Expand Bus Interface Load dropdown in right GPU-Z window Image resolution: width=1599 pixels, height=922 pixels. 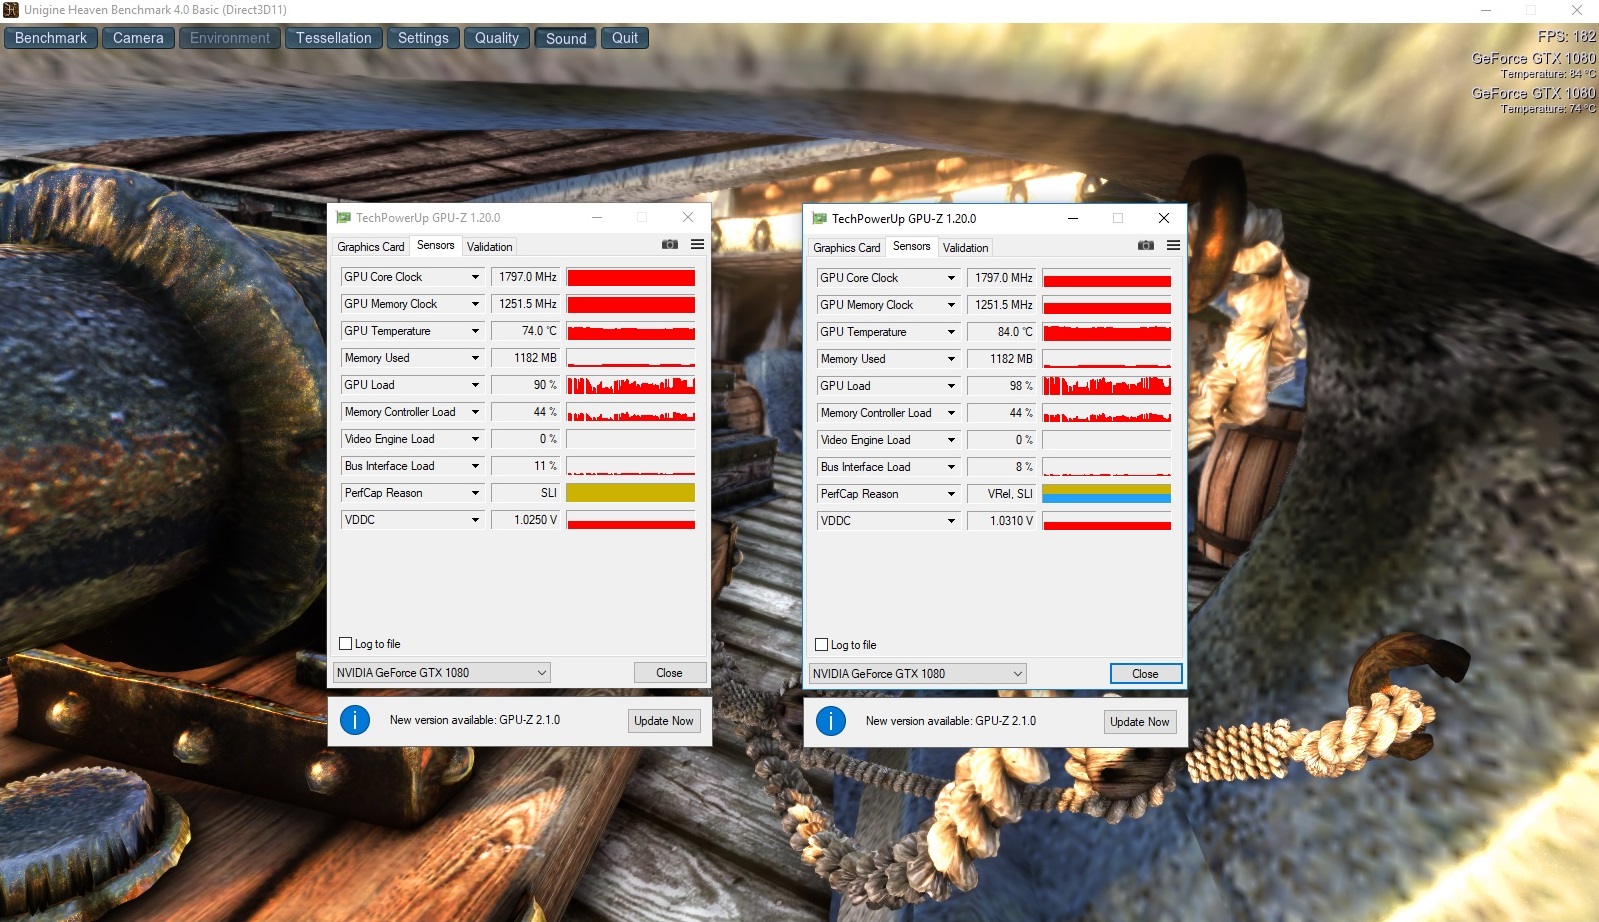coord(951,467)
